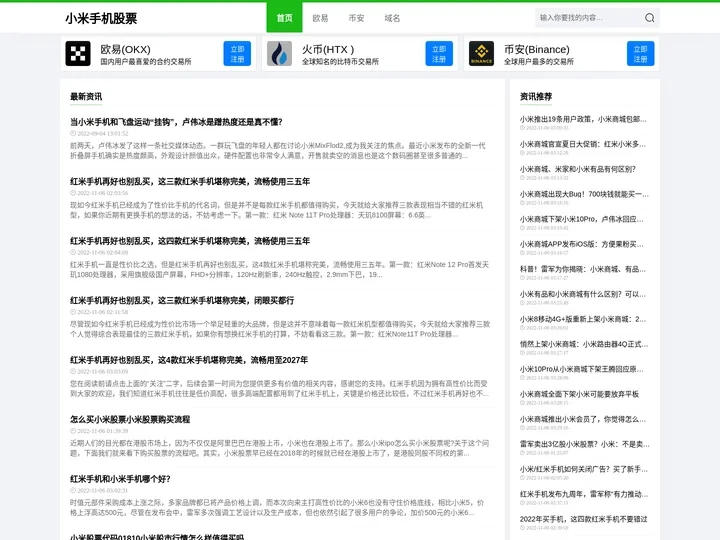The width and height of the screenshot is (720, 540).
Task: Open article 当小米手机和飞盘运动"挂钩"
Action: [x=176, y=122]
